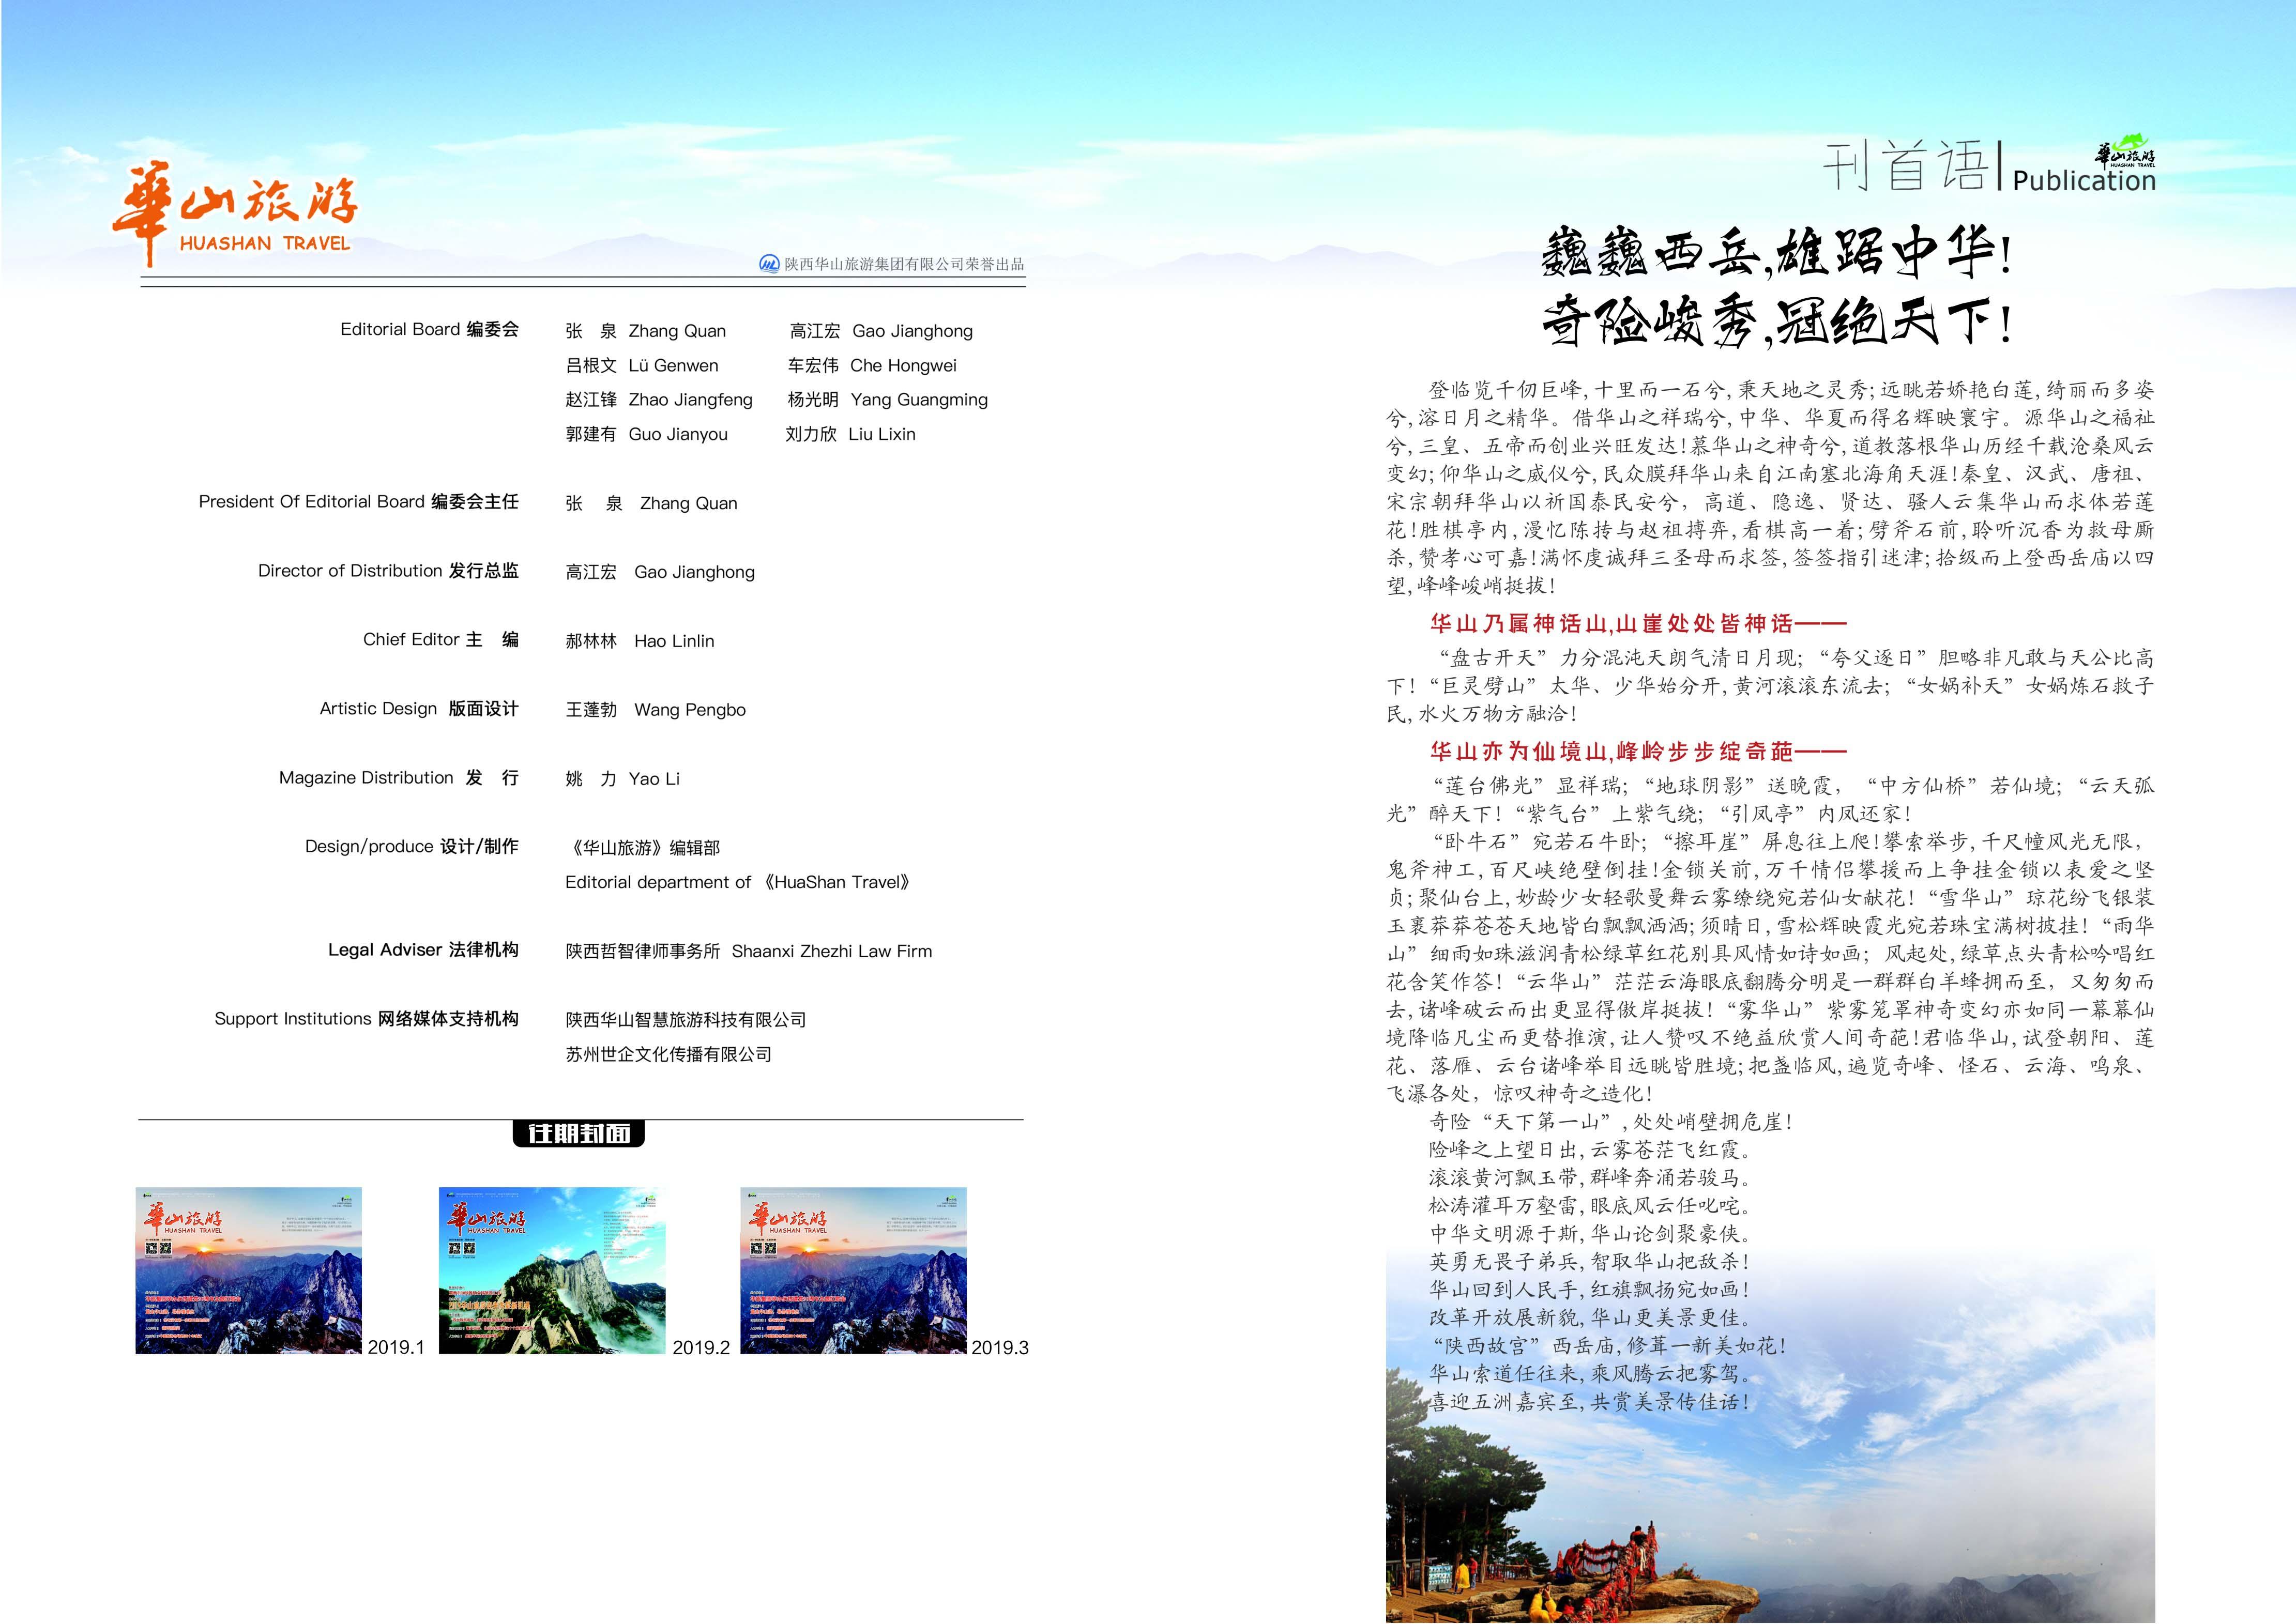2296x1624 pixels.
Task: Click the 巍巍西岳,雄踞中华 calligraphy headline
Action: point(1776,252)
